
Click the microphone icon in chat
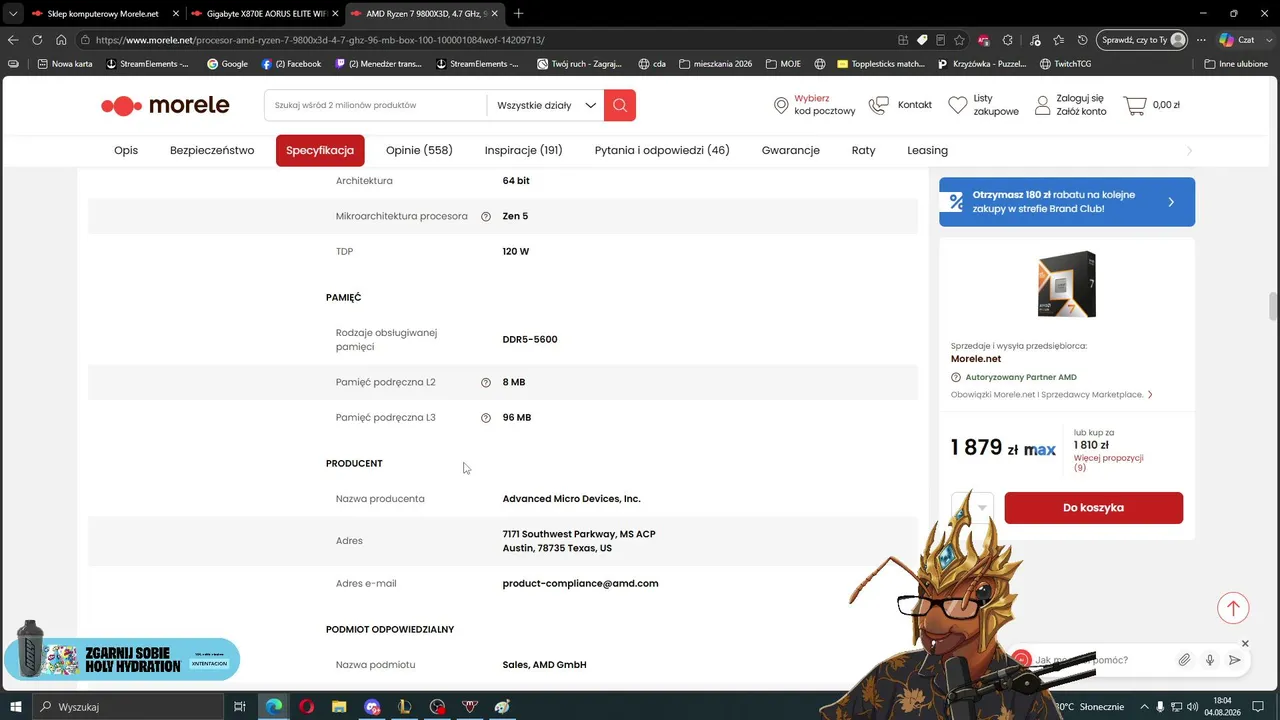(x=1210, y=660)
